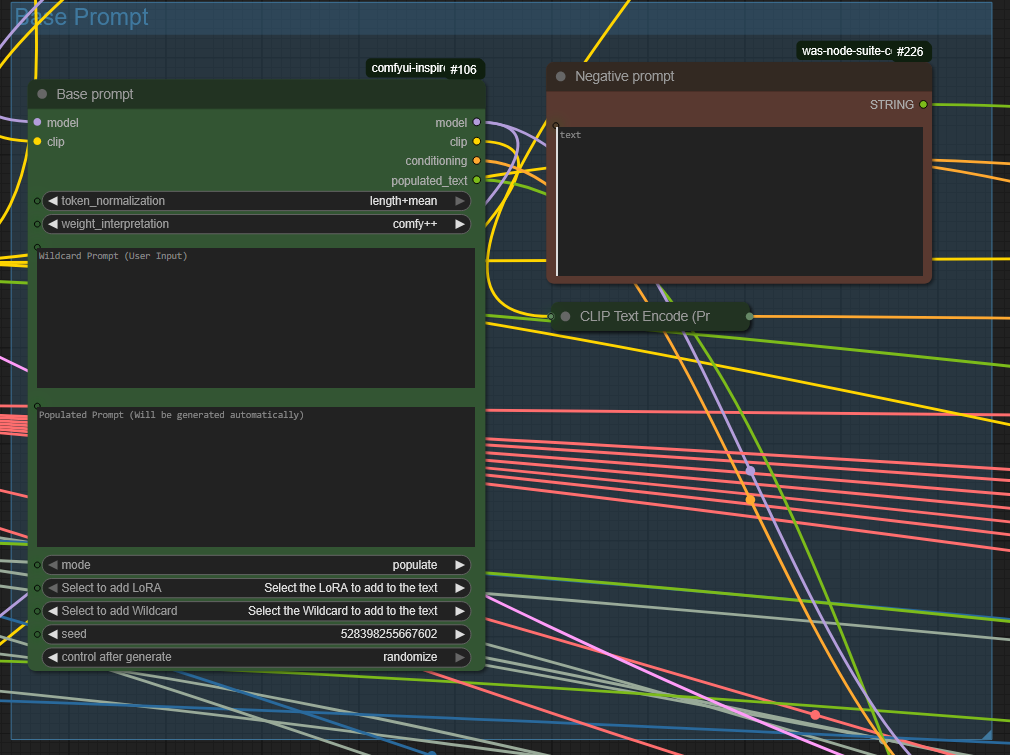Screen dimensions: 1010x755
Task: Click into the Wildcard Prompt text area
Action: pos(256,320)
